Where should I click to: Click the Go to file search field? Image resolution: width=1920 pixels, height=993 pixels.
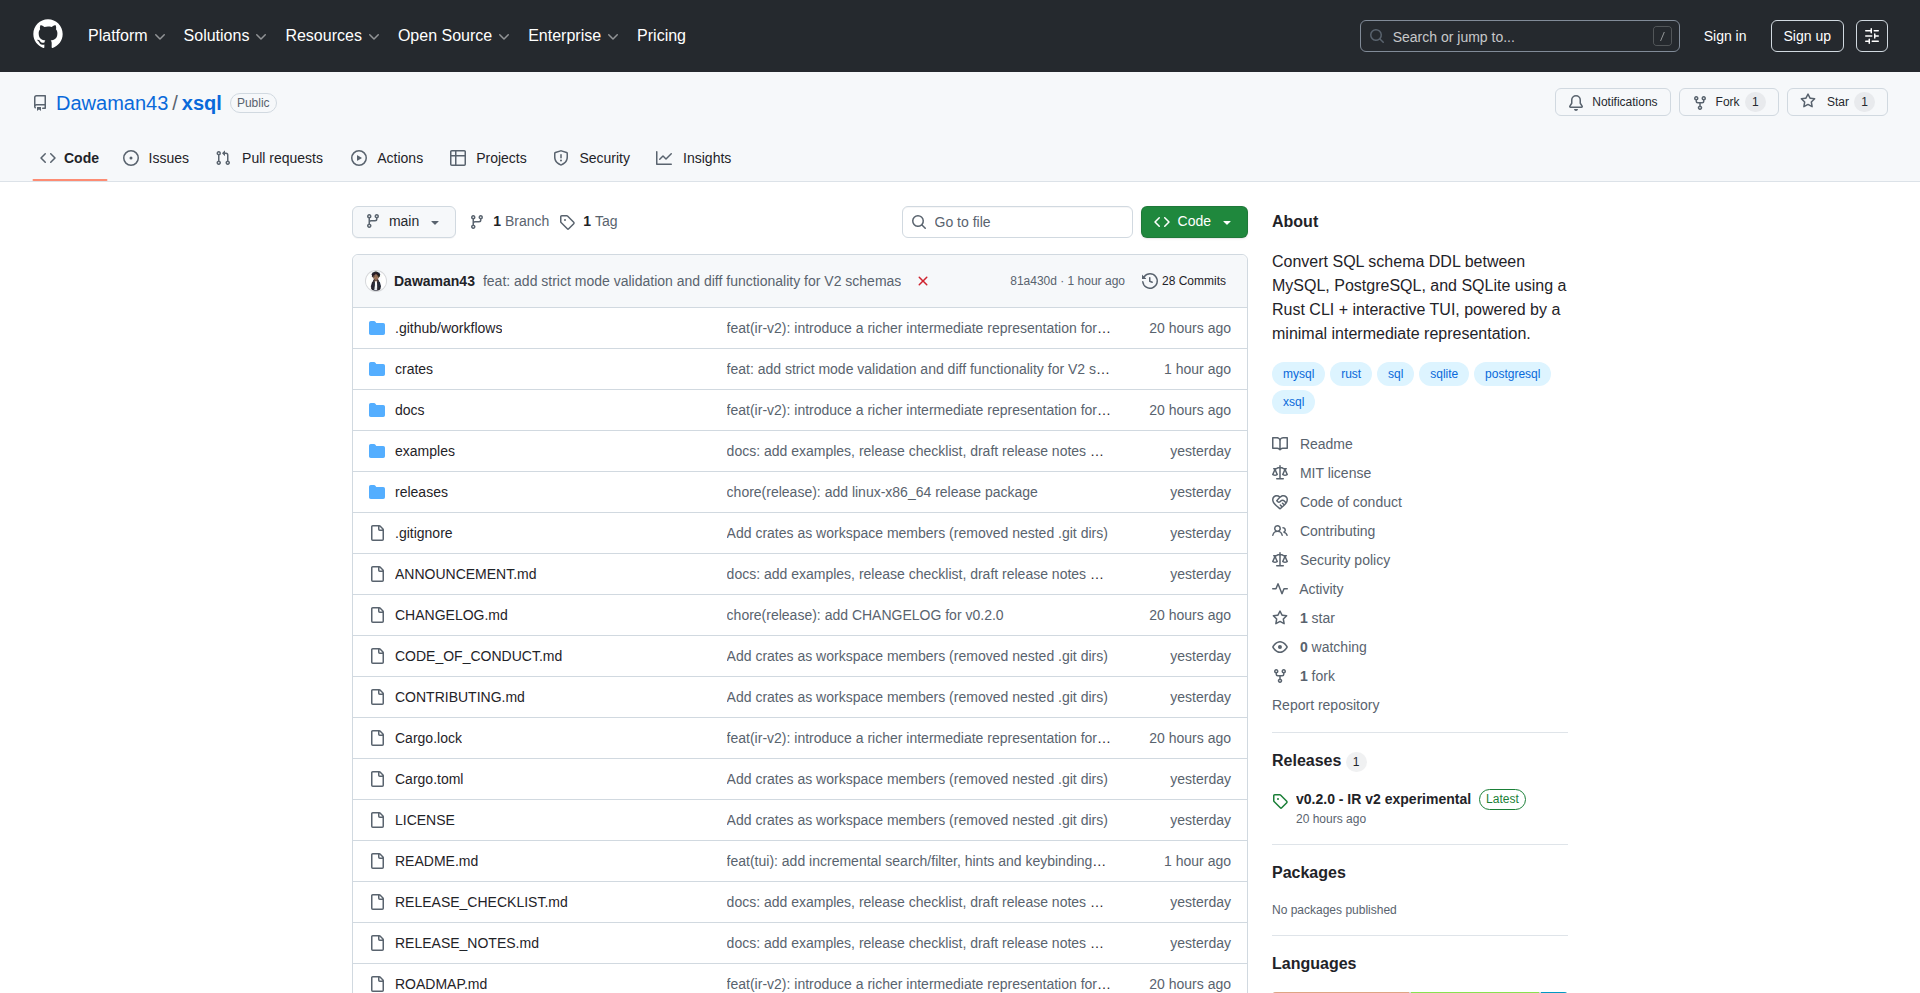[1016, 221]
